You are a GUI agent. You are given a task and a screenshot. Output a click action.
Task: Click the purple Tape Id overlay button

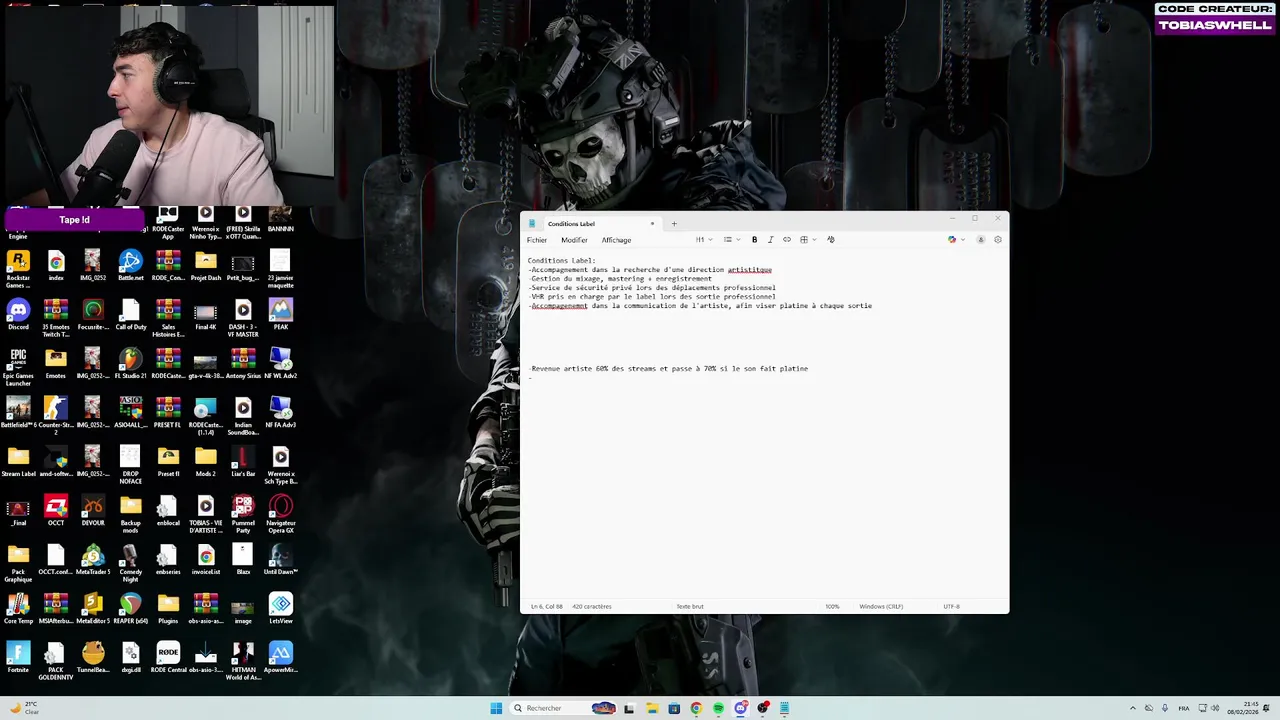click(74, 220)
